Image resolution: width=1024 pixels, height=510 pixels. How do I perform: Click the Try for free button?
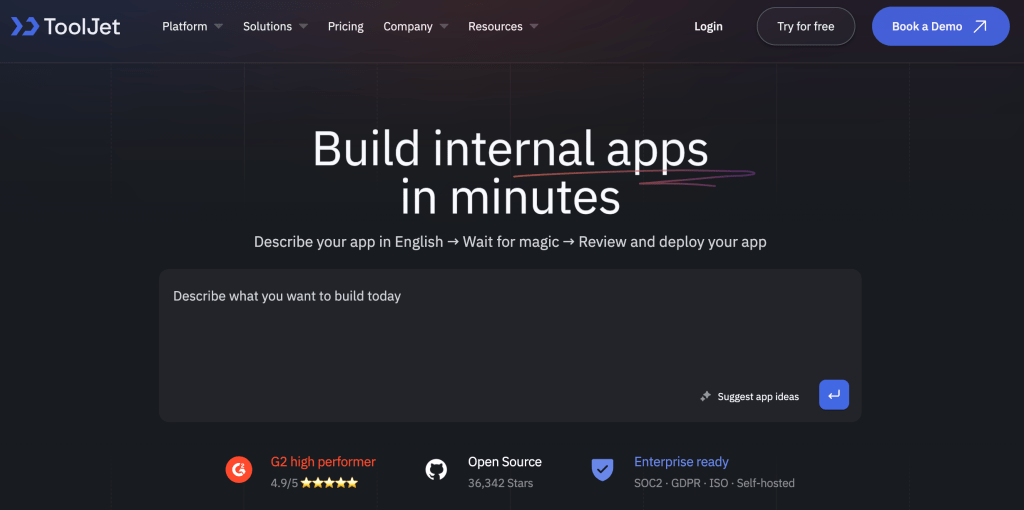(805, 27)
